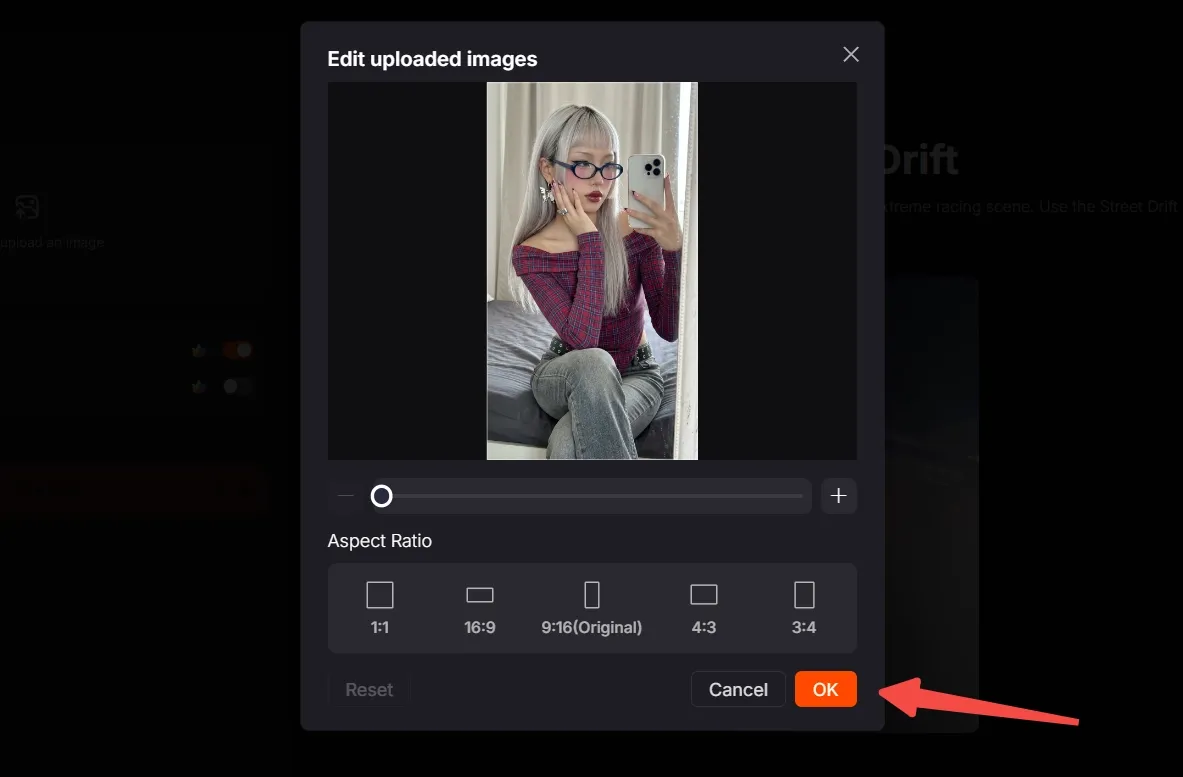
Task: Close the Edit uploaded images dialog
Action: (x=850, y=54)
